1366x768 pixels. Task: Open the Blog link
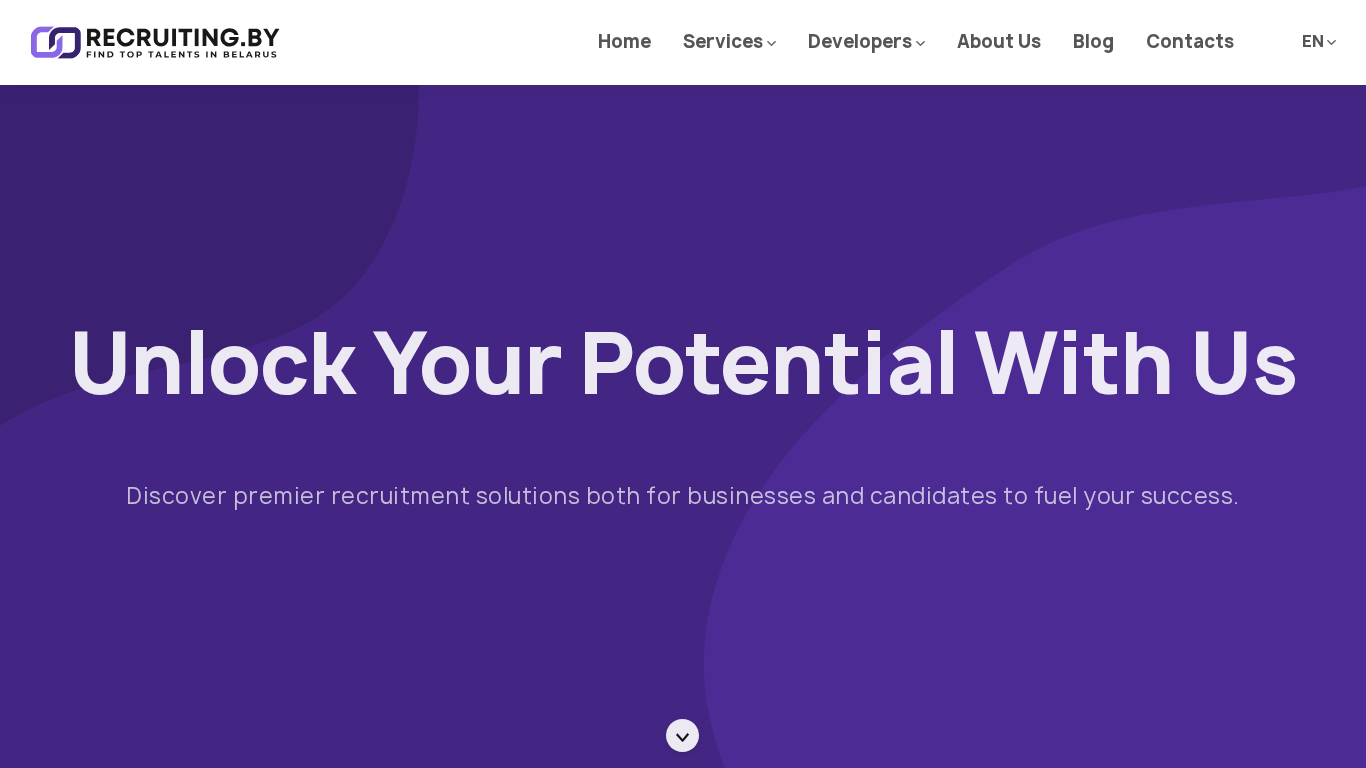coord(1093,41)
